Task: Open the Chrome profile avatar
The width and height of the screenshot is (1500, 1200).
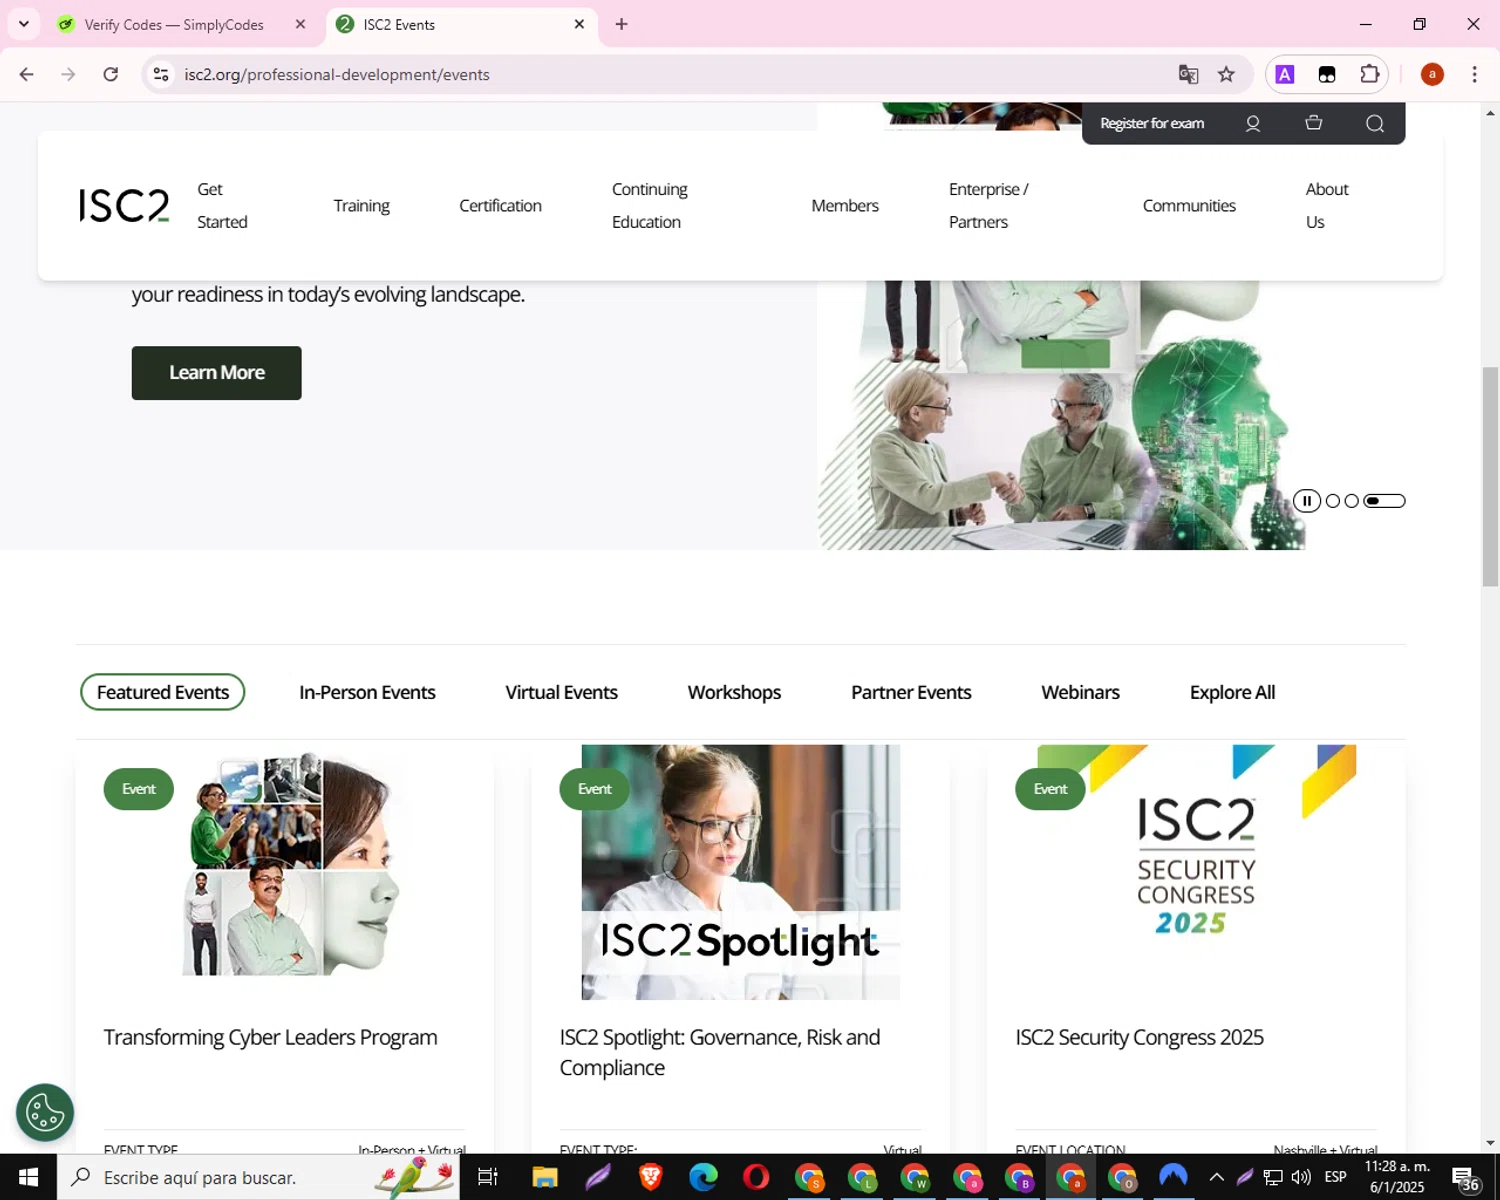Action: [x=1432, y=74]
